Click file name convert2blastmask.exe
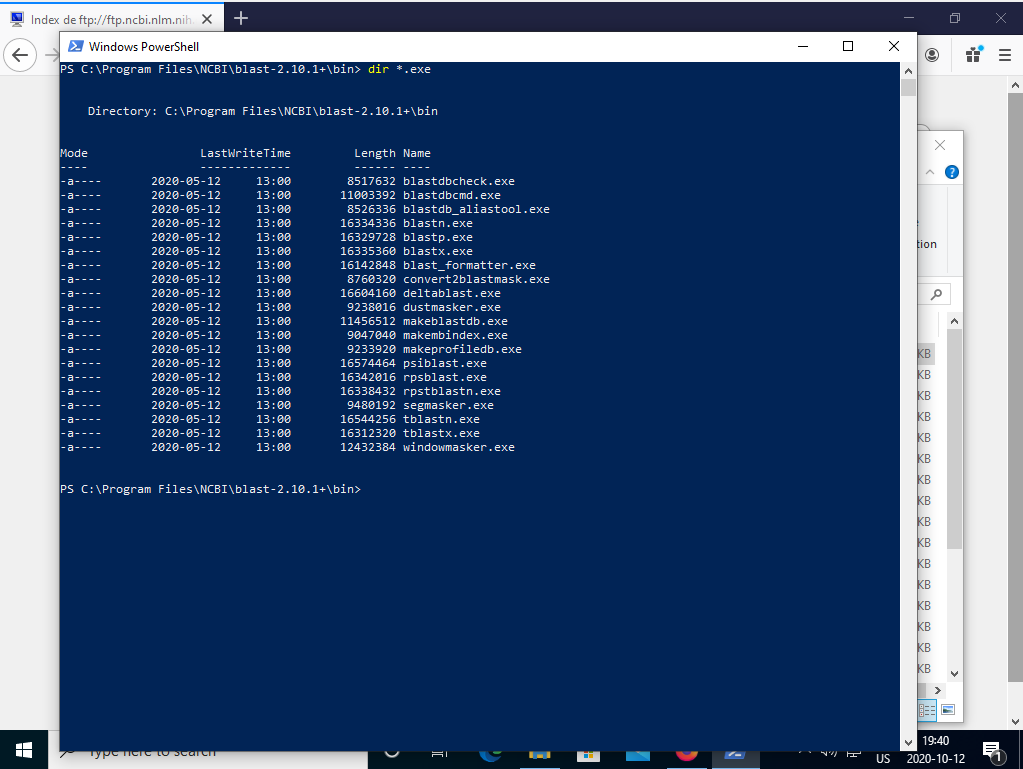 click(476, 279)
